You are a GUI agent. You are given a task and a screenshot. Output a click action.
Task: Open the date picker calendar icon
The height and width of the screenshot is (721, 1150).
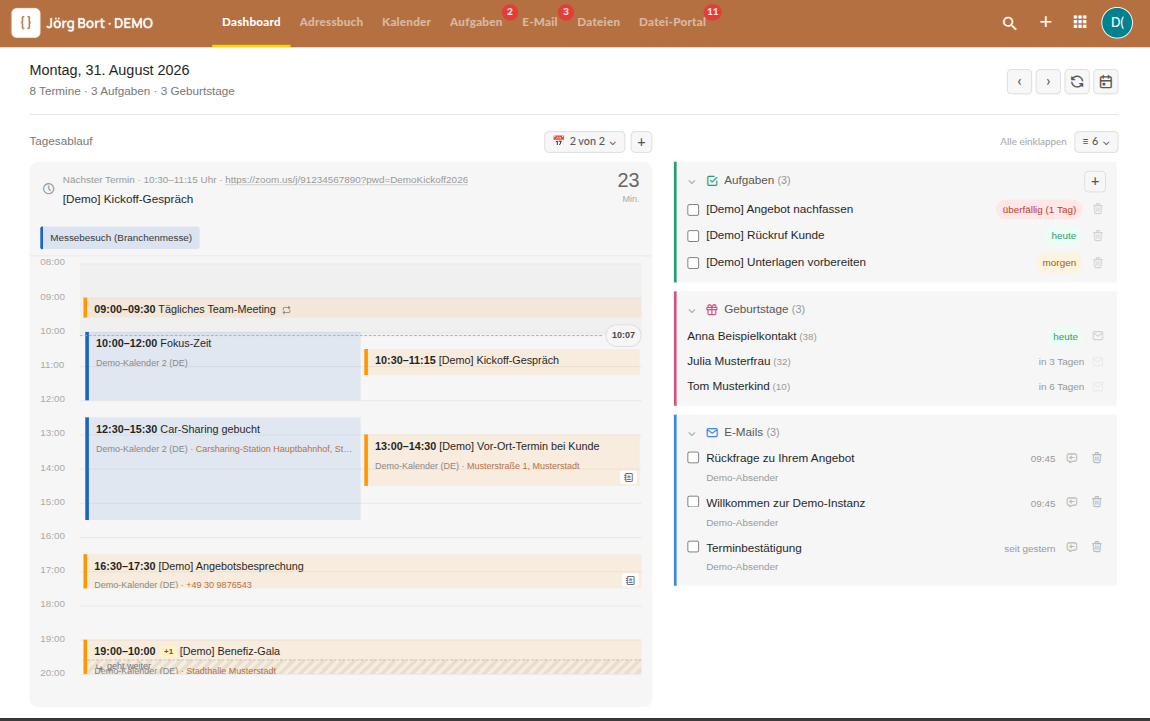coord(1105,81)
